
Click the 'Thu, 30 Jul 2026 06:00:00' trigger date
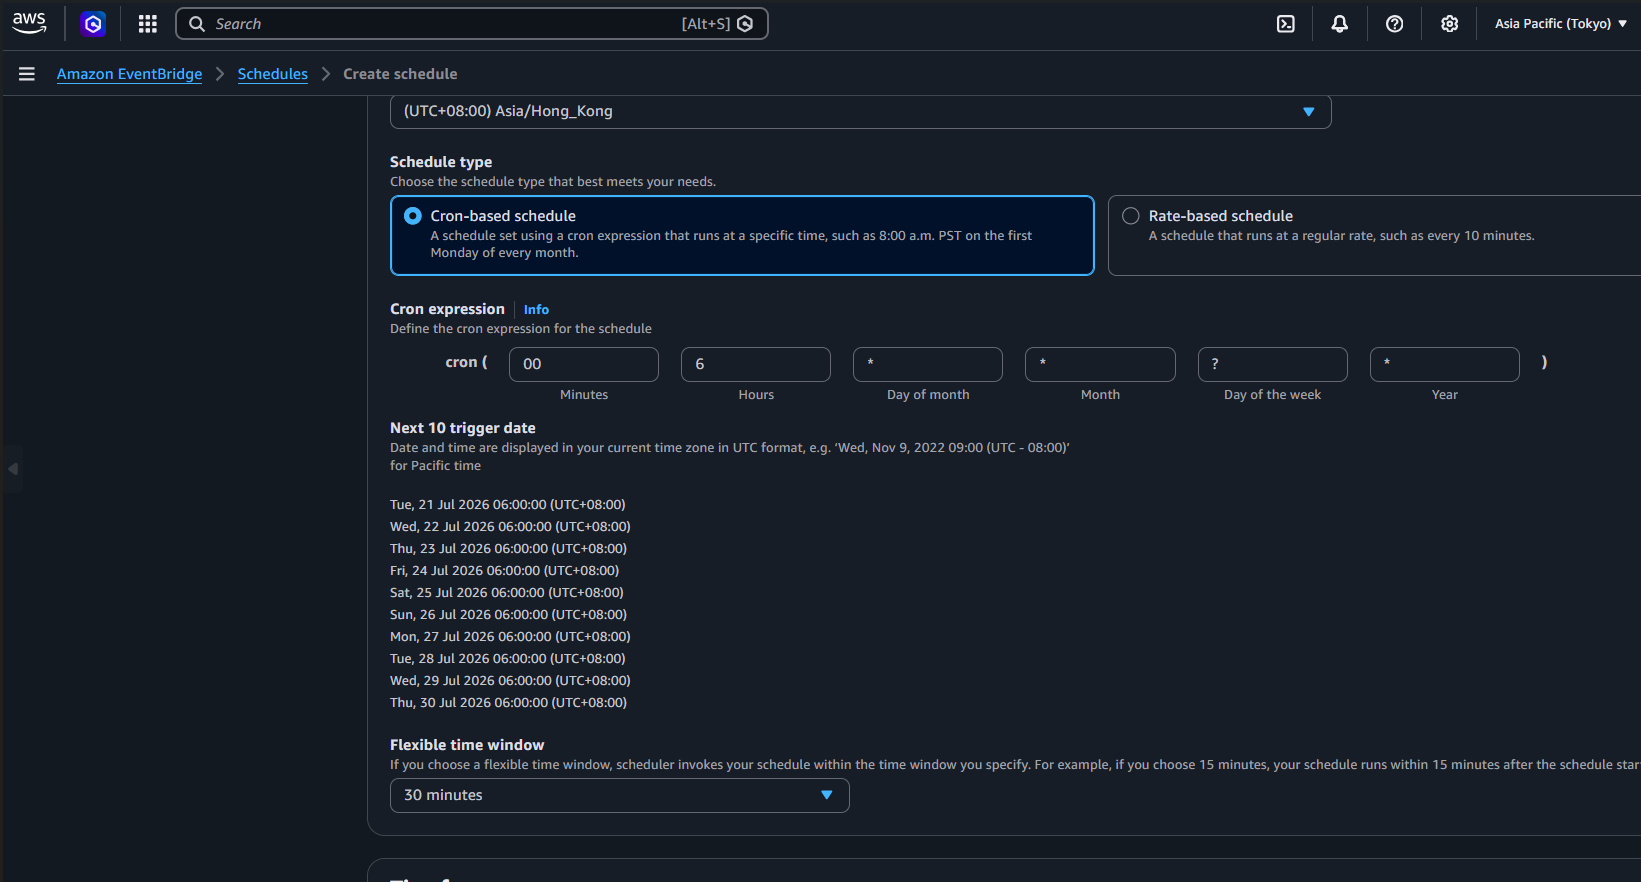click(x=509, y=703)
